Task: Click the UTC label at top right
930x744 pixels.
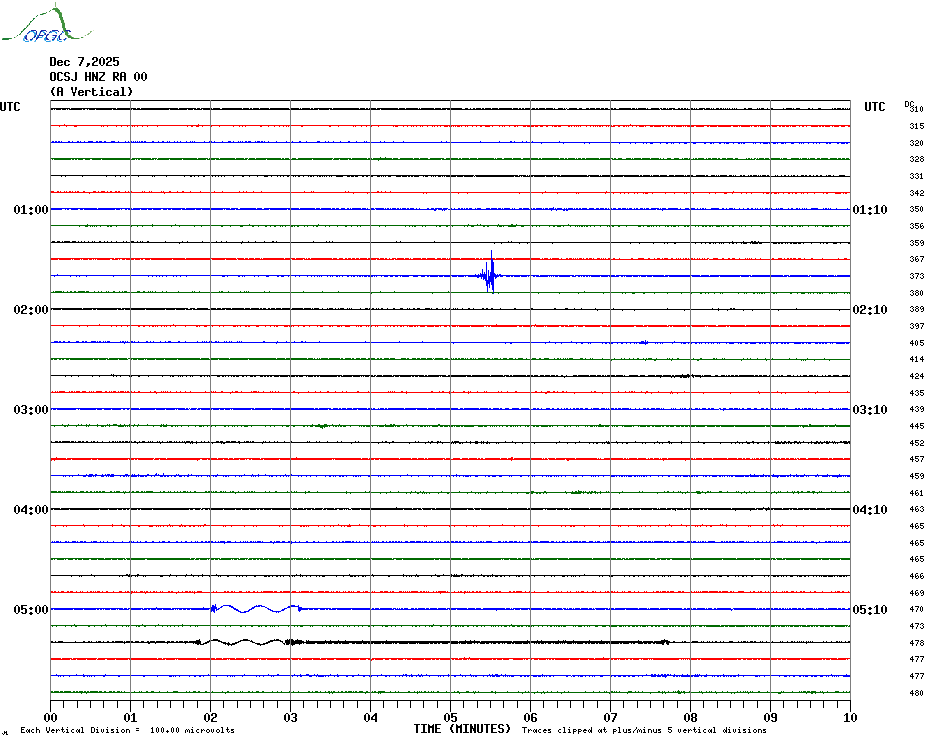Action: pyautogui.click(x=875, y=107)
